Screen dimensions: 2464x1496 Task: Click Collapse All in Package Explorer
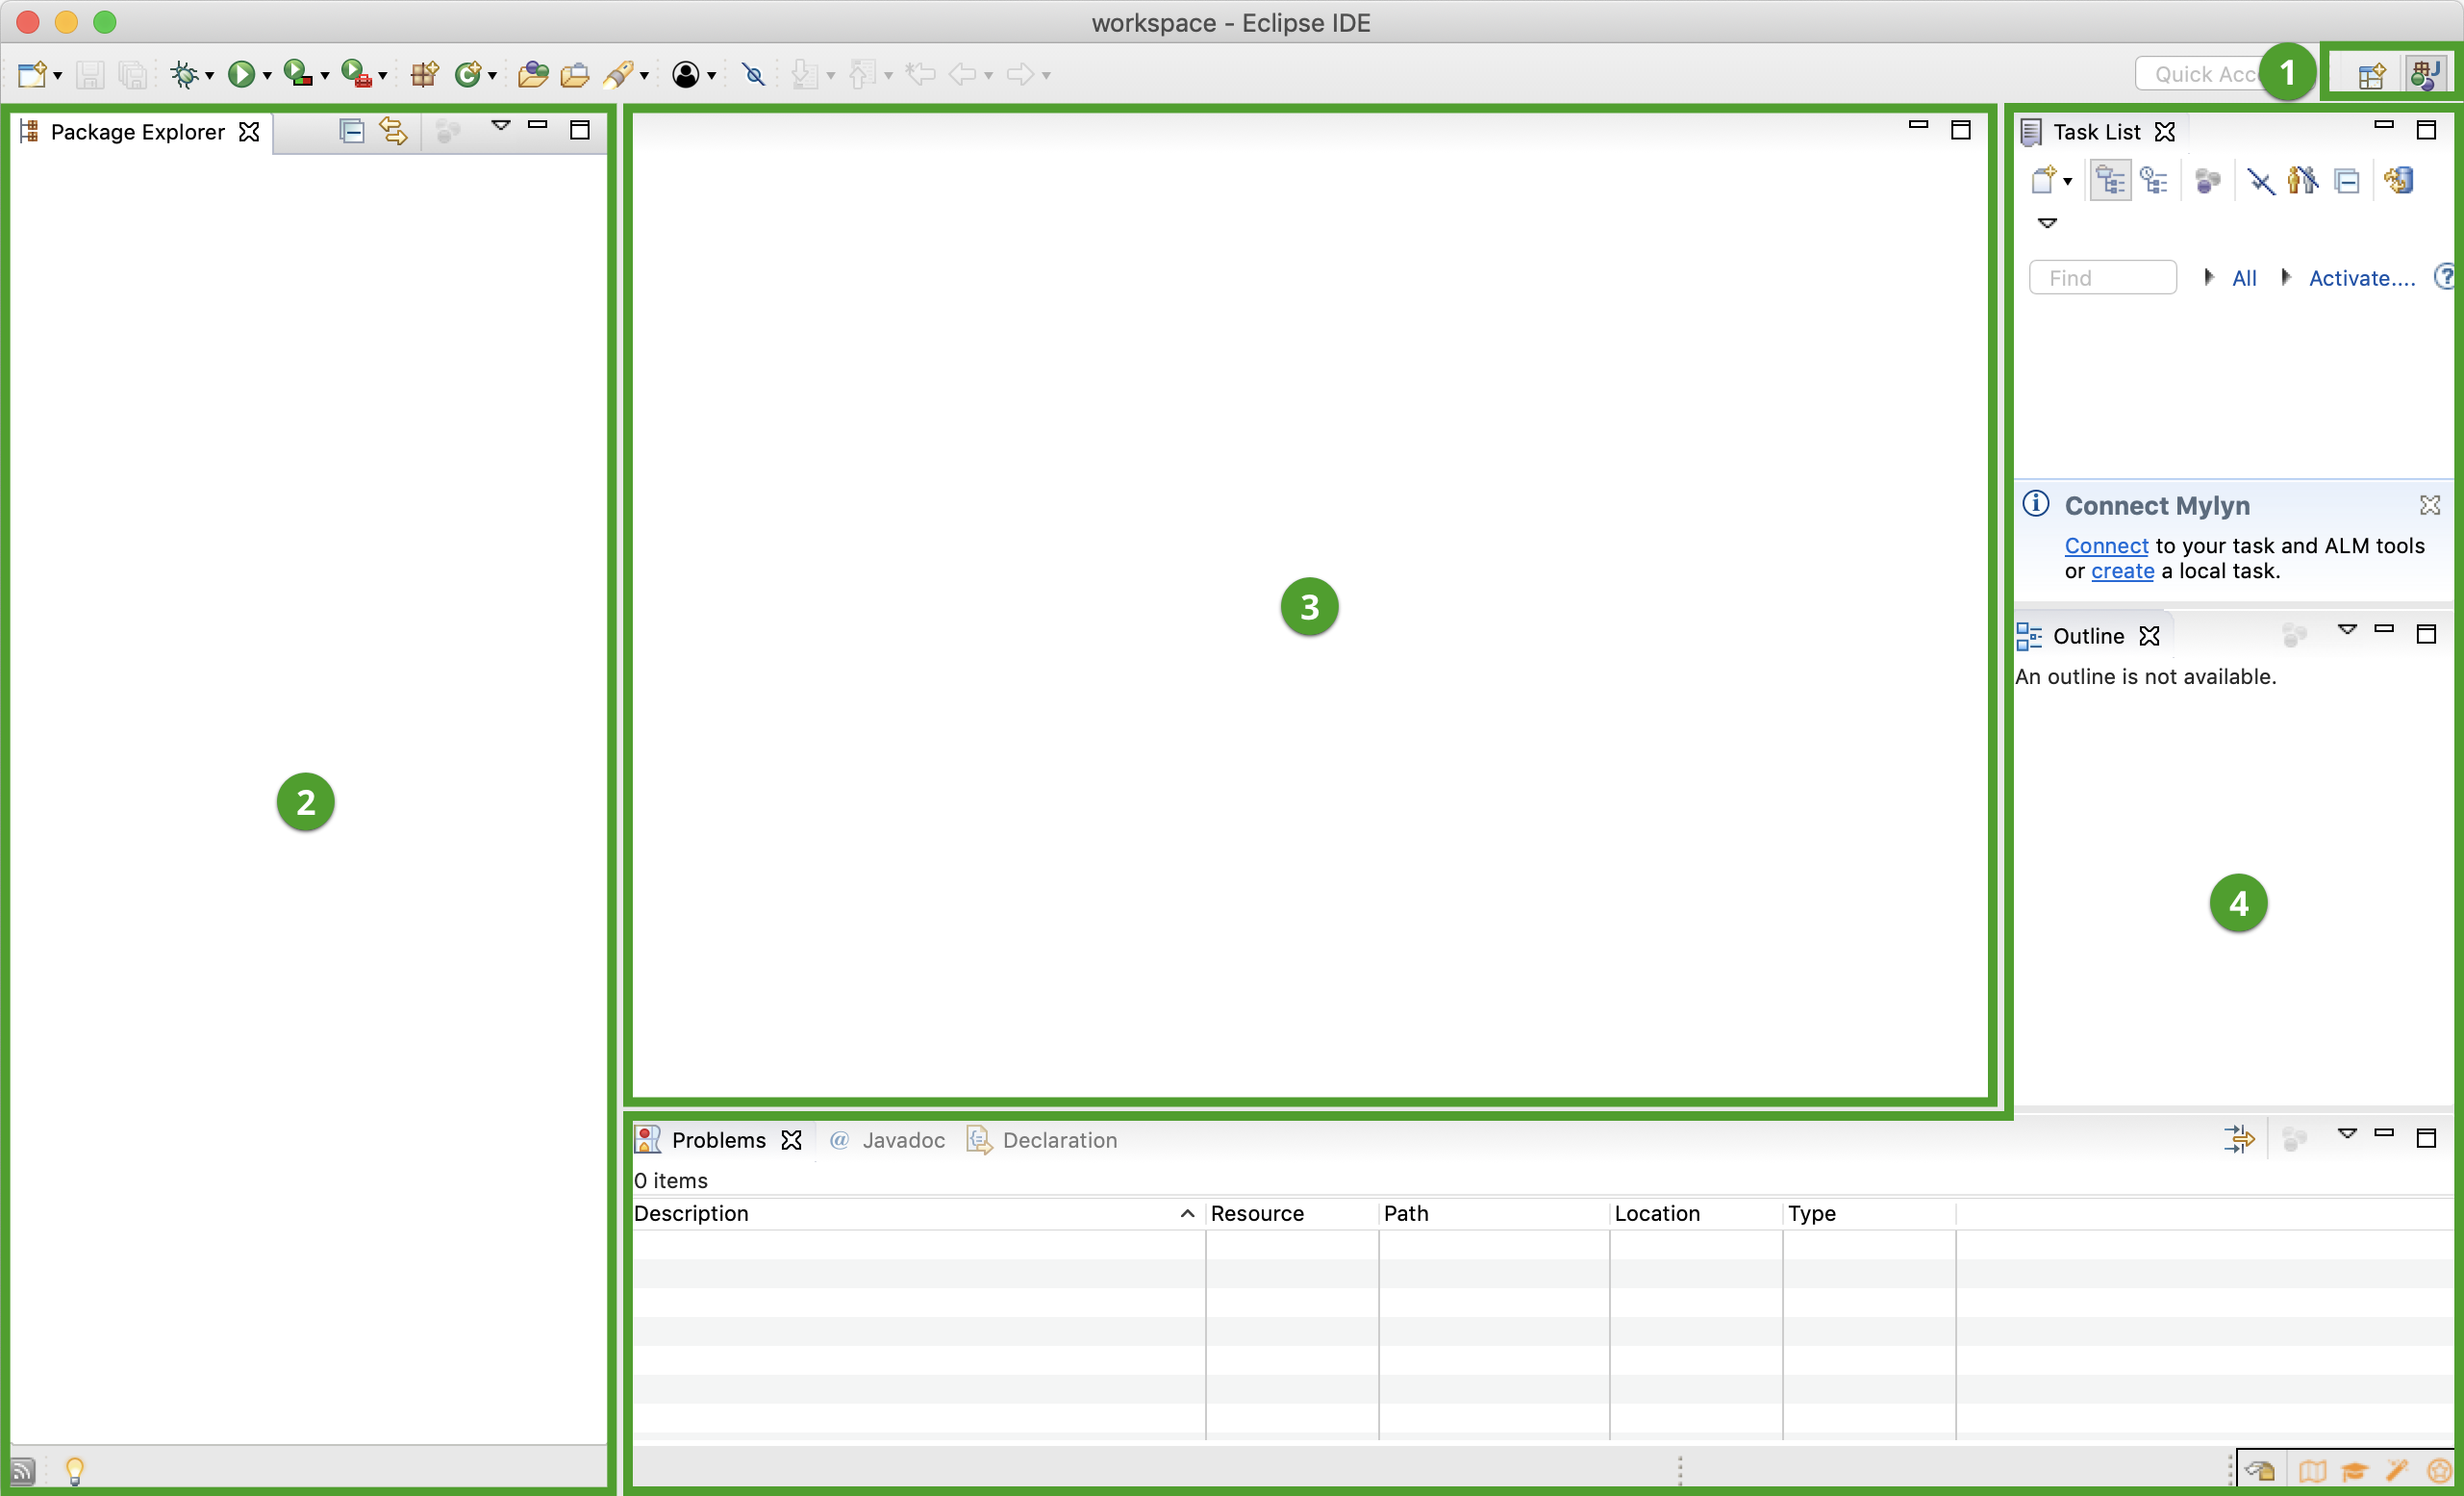coord(351,131)
